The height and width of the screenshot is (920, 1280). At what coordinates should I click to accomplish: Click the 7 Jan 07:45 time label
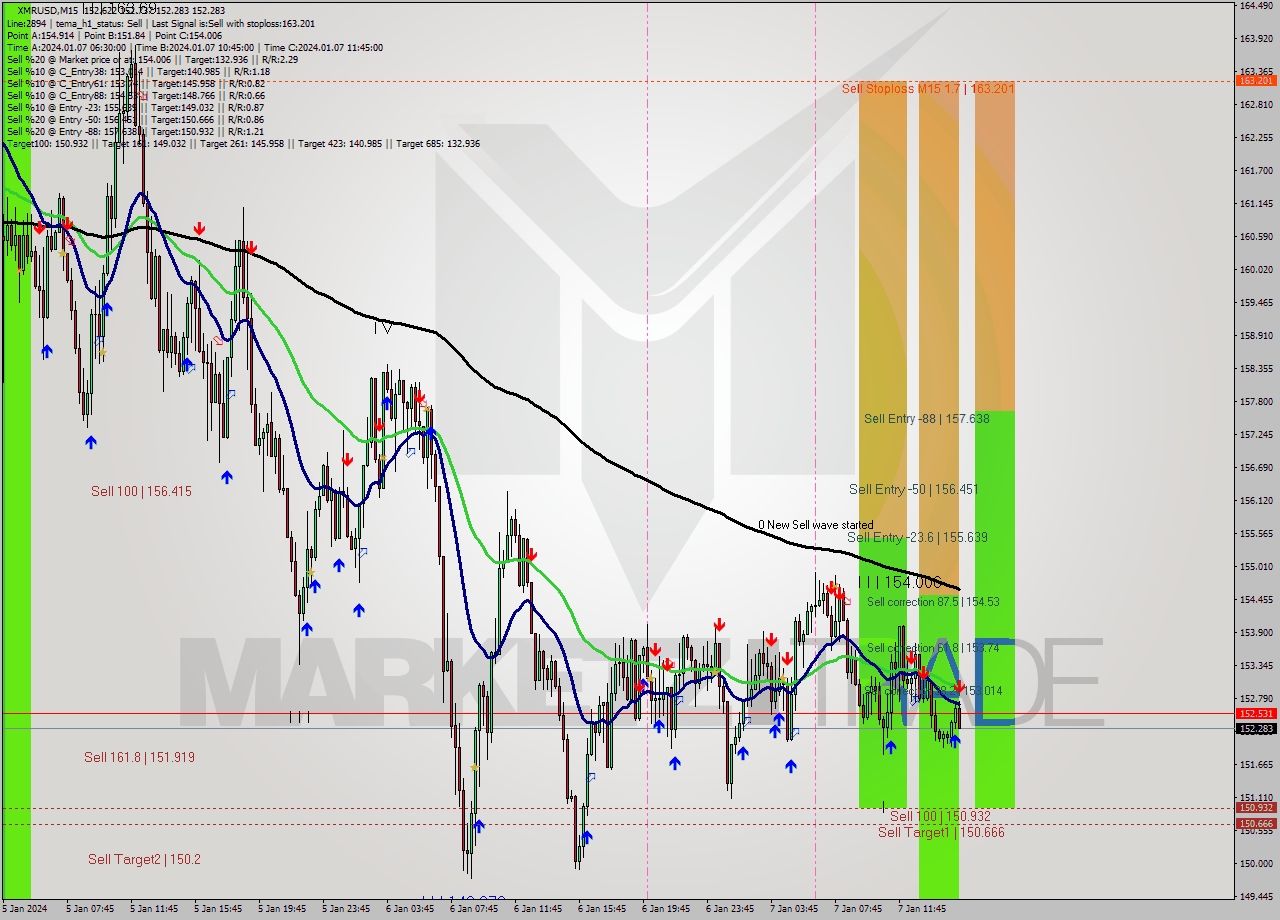[x=858, y=909]
